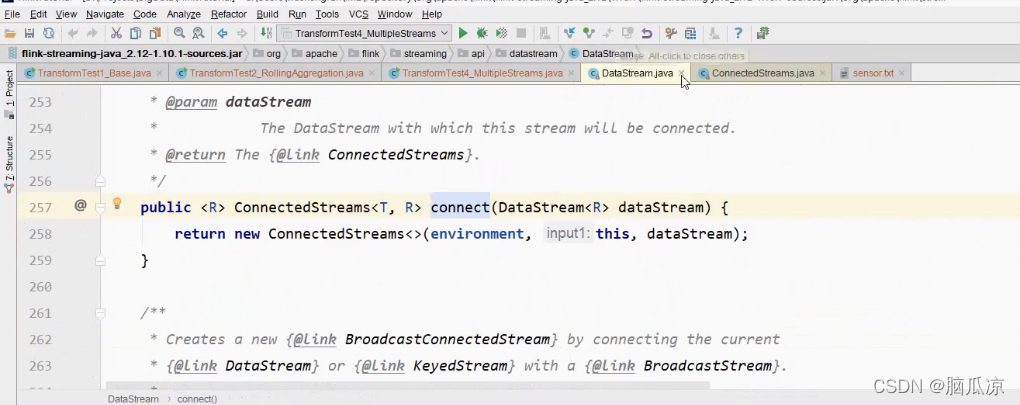1020x405 pixels.
Task: Click connect() in bottom breadcrumb
Action: coord(197,398)
